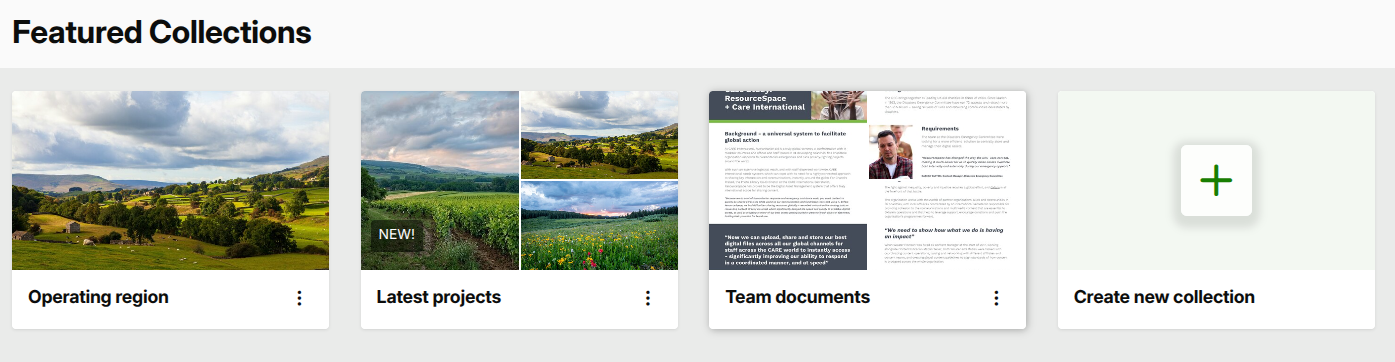The width and height of the screenshot is (1395, 362).
Task: Click the green plus icon
Action: click(1216, 180)
